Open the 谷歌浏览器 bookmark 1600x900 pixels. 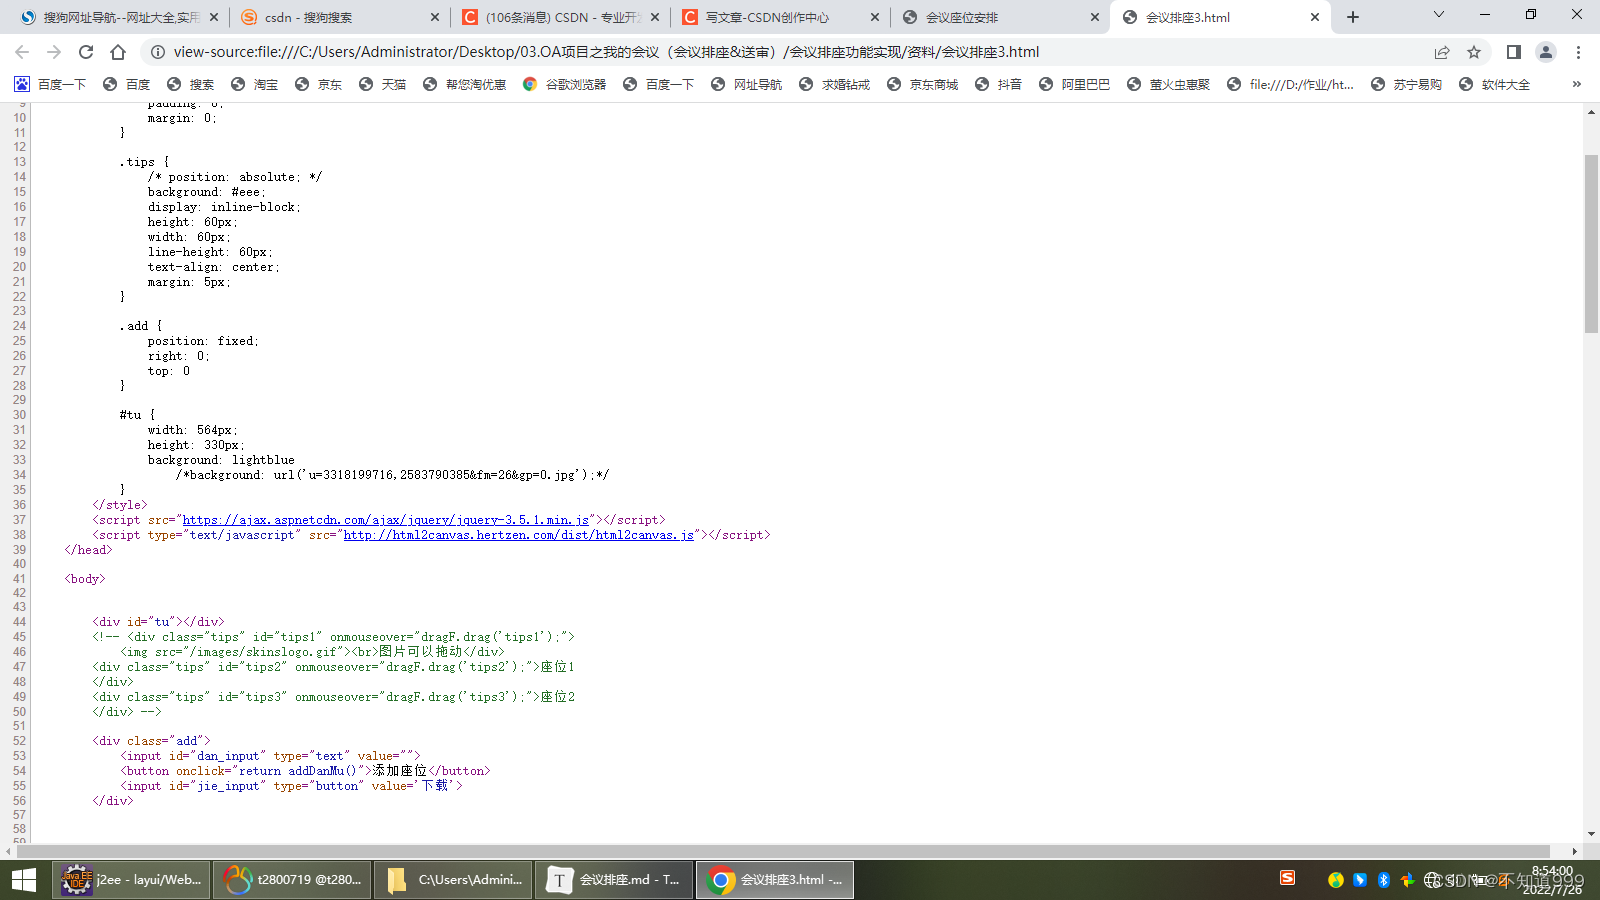[x=564, y=84]
